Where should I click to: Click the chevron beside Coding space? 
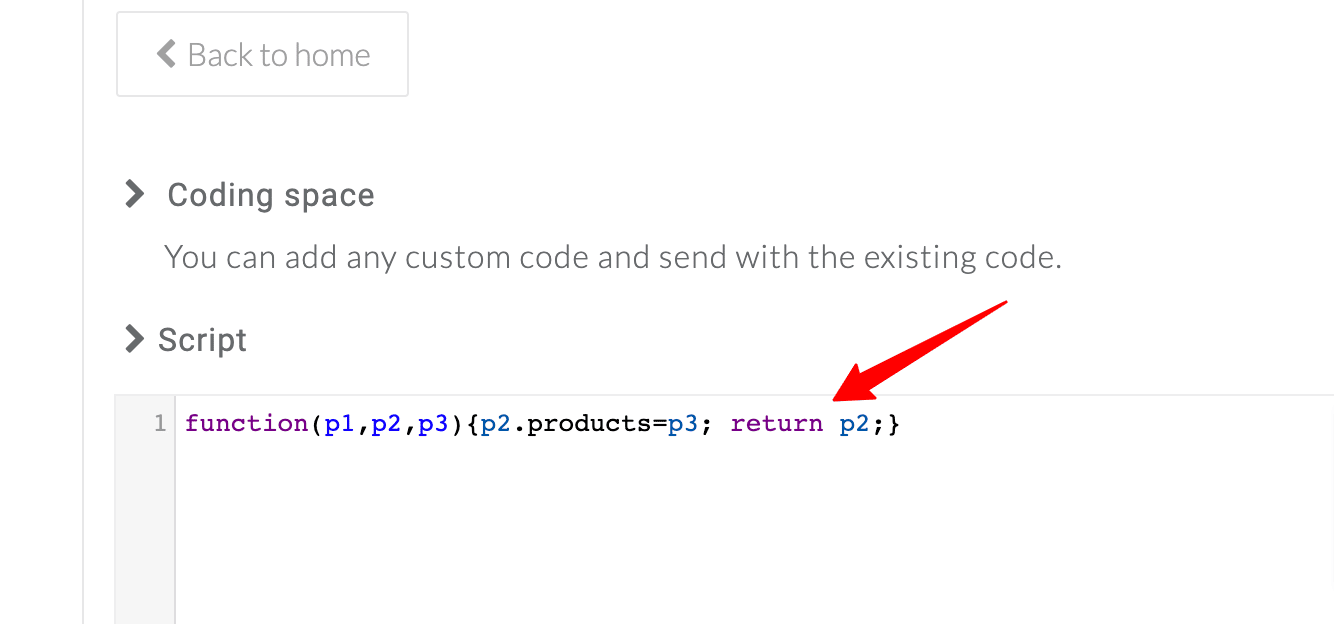tap(133, 194)
